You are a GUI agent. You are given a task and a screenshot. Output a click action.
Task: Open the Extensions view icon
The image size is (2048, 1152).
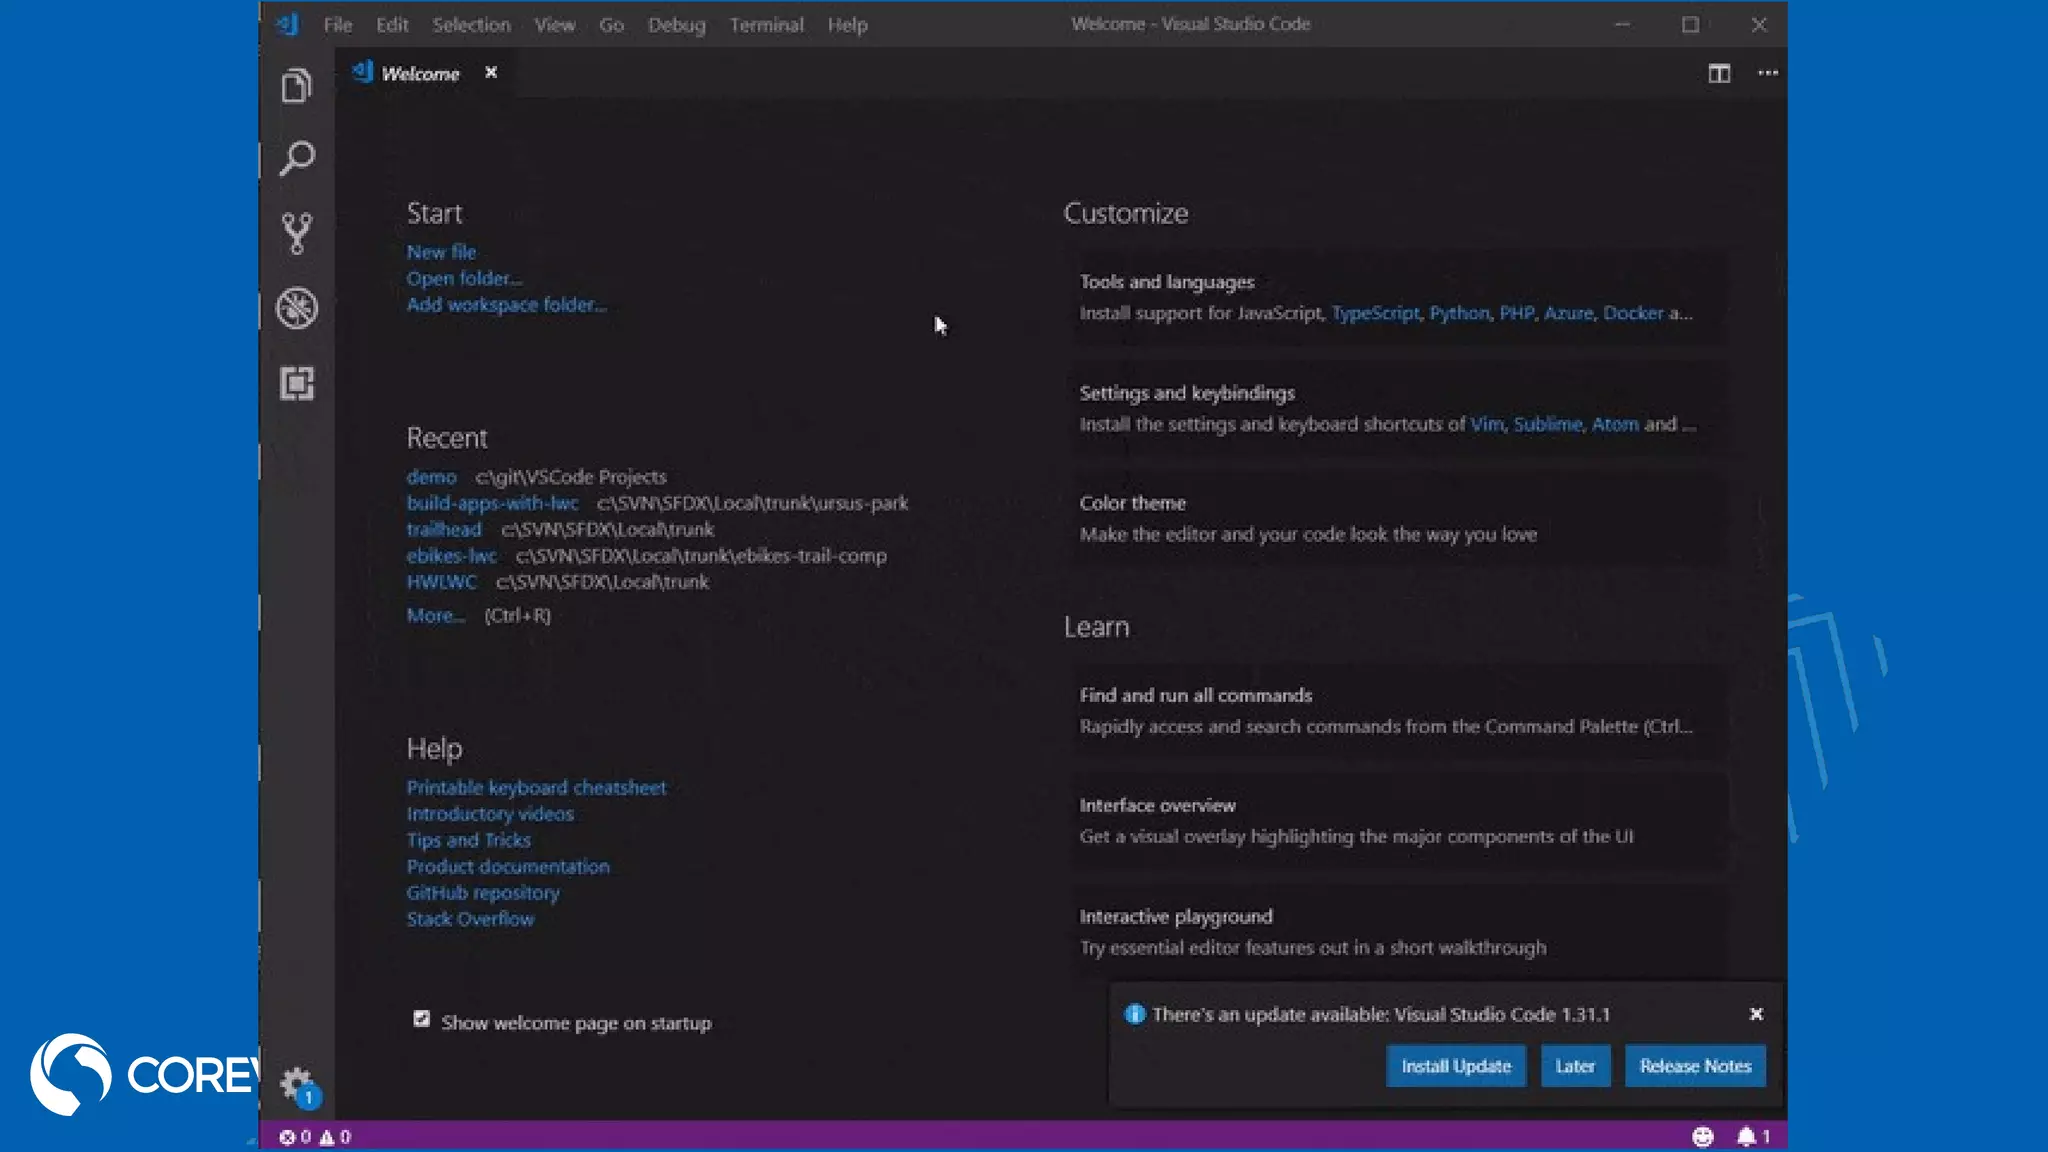point(296,383)
